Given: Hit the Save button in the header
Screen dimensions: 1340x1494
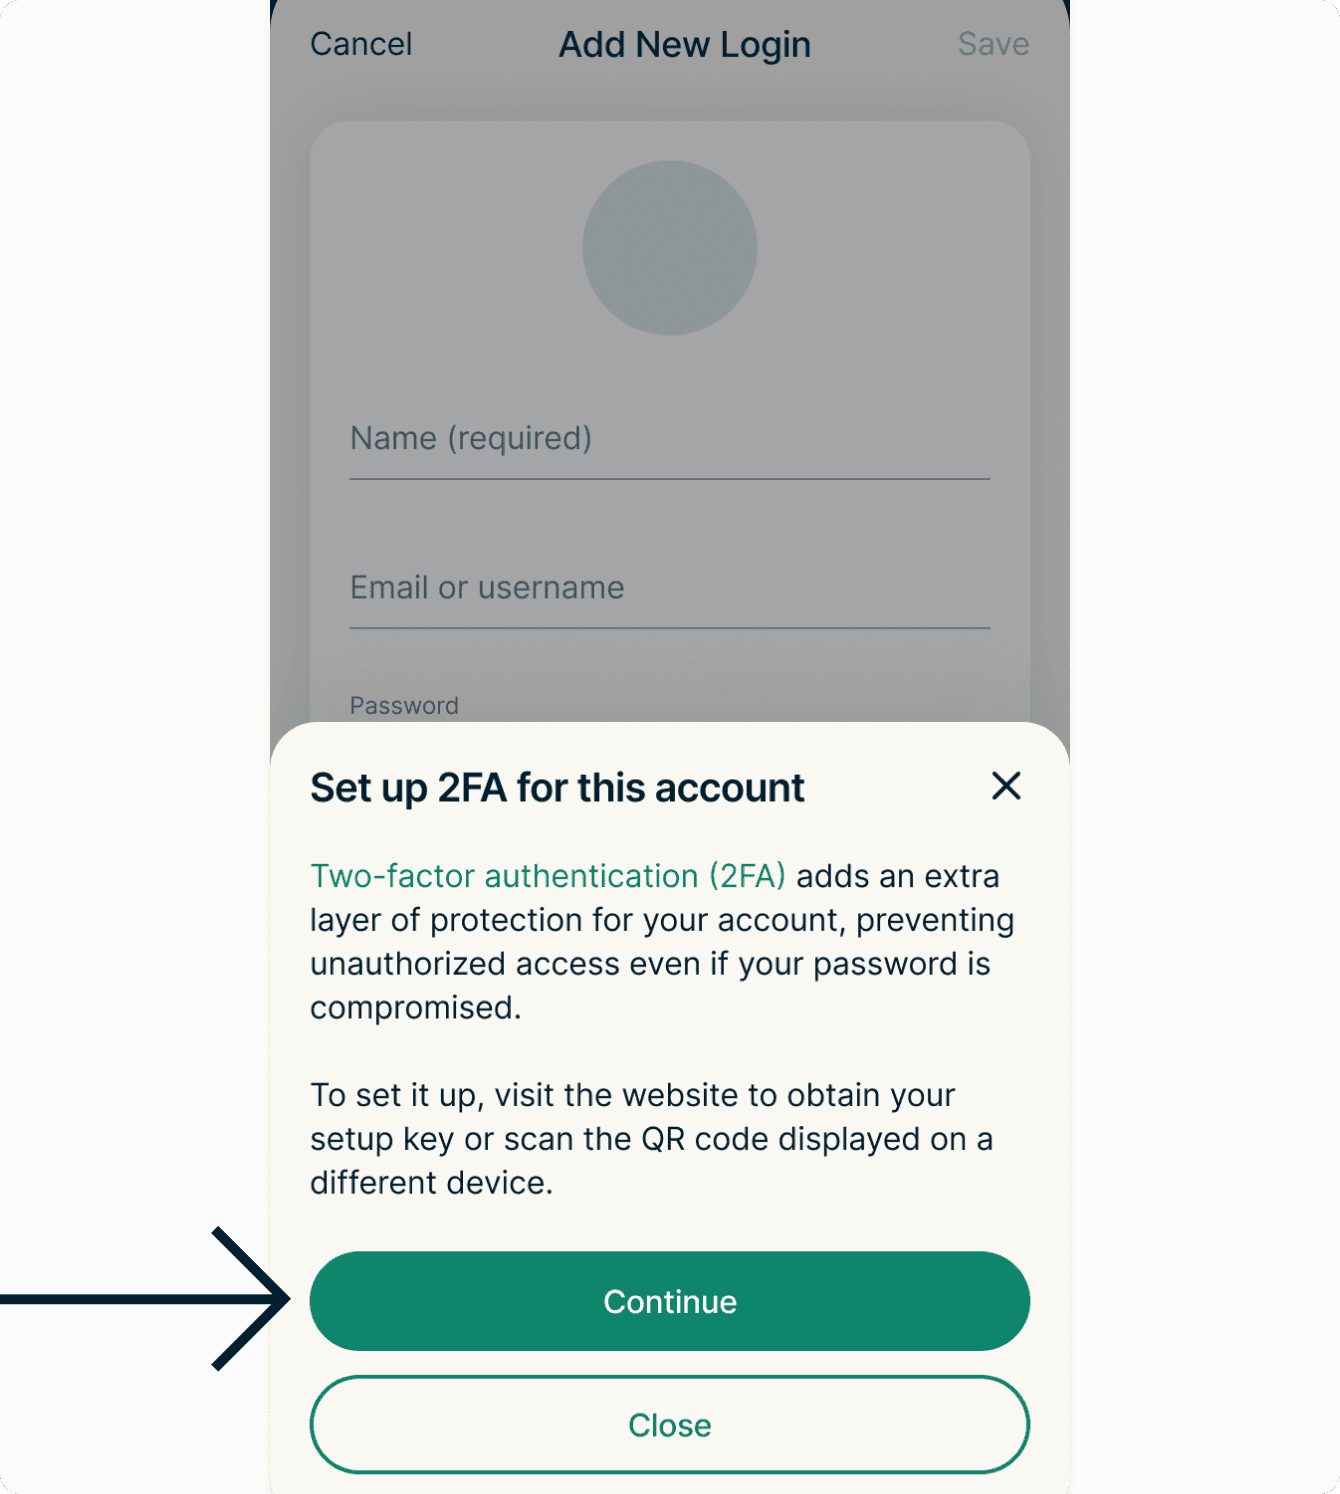Looking at the screenshot, I should click(x=993, y=44).
